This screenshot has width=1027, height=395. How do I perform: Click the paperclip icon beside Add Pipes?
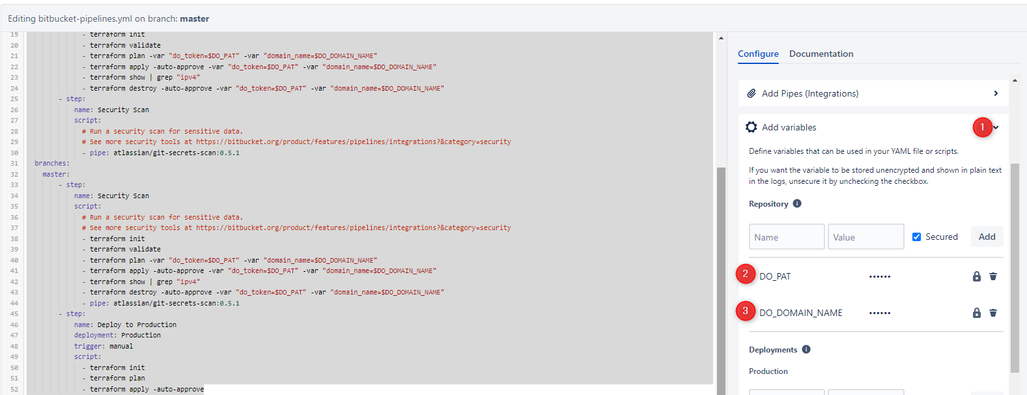click(x=751, y=94)
